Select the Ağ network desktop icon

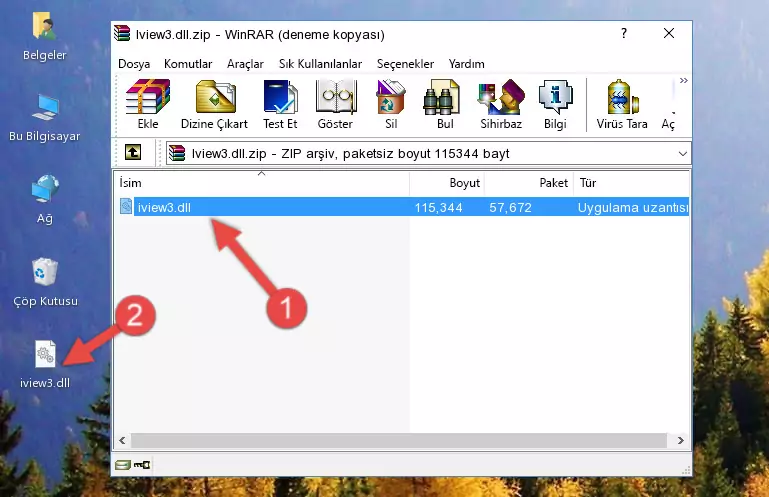pyautogui.click(x=45, y=200)
